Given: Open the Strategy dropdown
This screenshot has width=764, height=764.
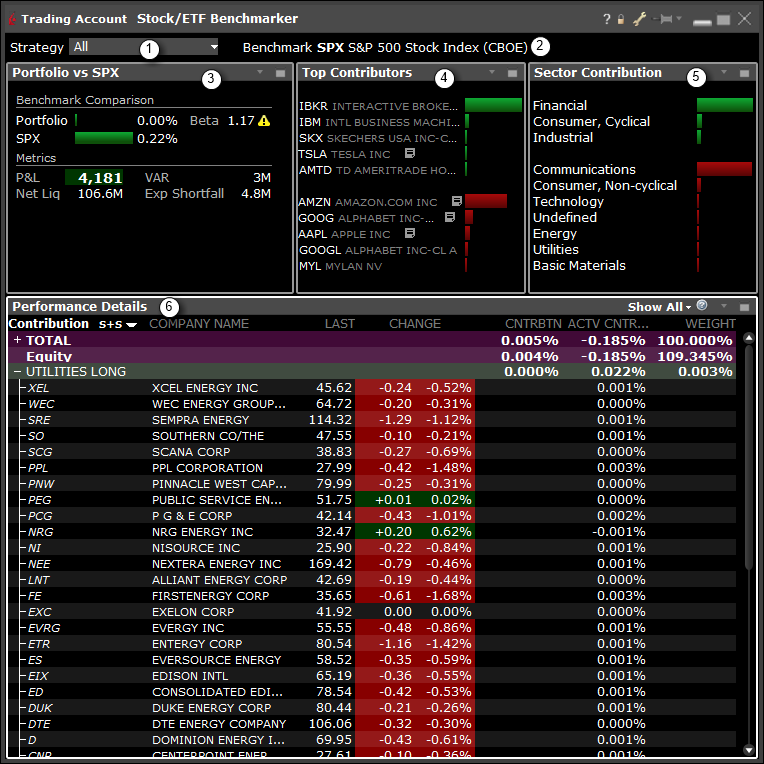Looking at the screenshot, I should [x=145, y=47].
